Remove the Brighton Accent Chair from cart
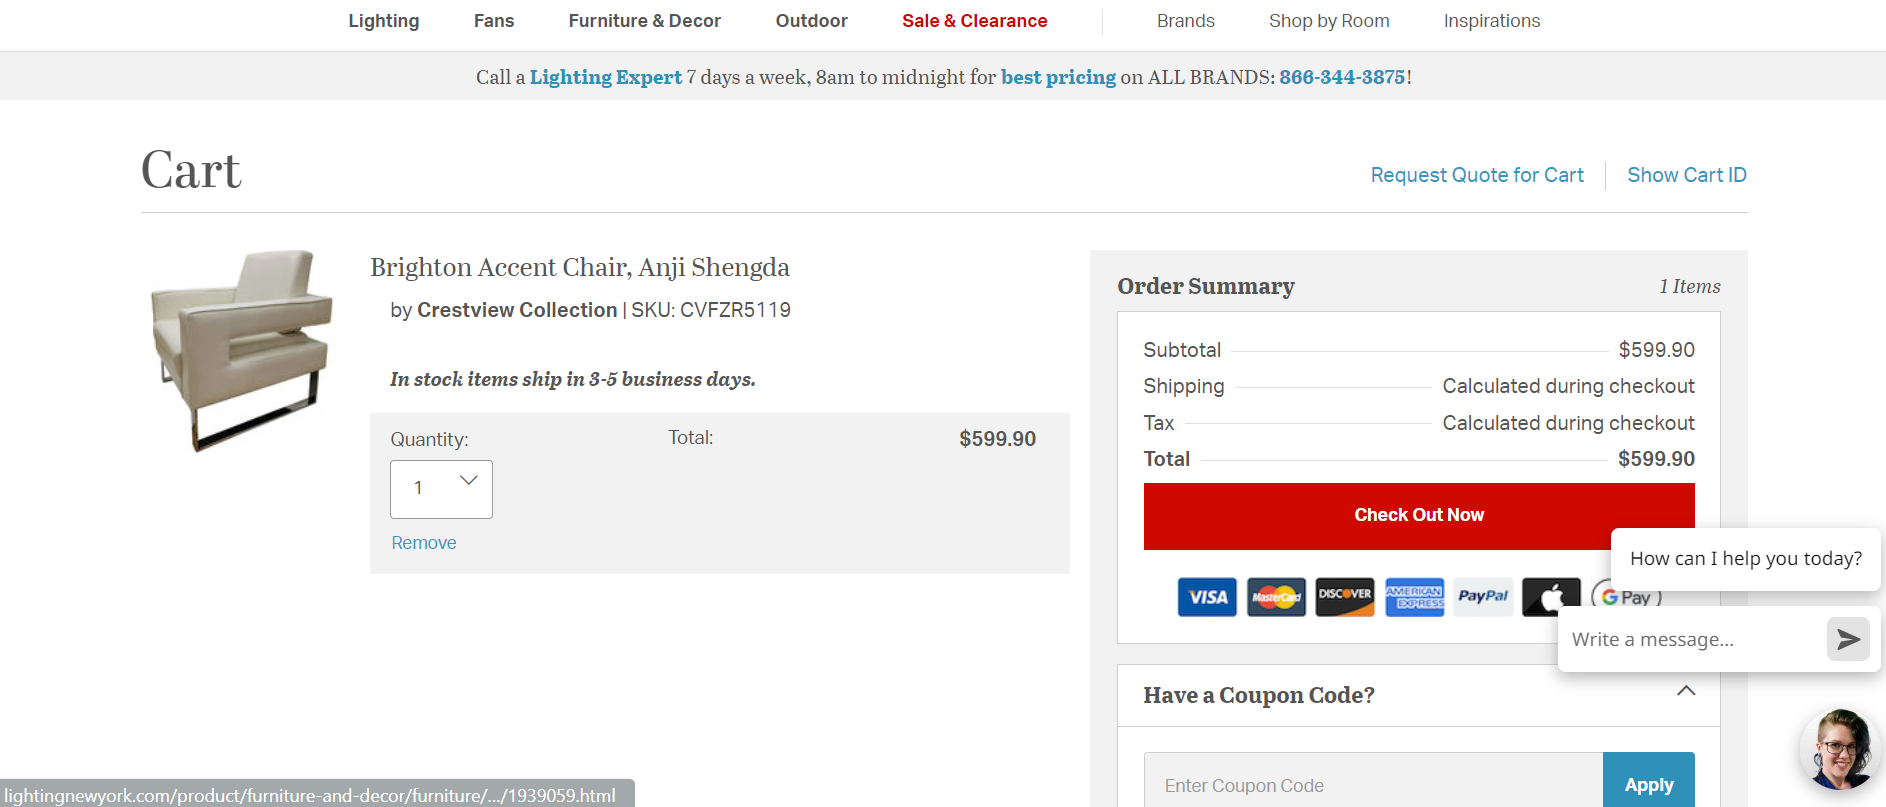This screenshot has height=807, width=1886. click(424, 543)
